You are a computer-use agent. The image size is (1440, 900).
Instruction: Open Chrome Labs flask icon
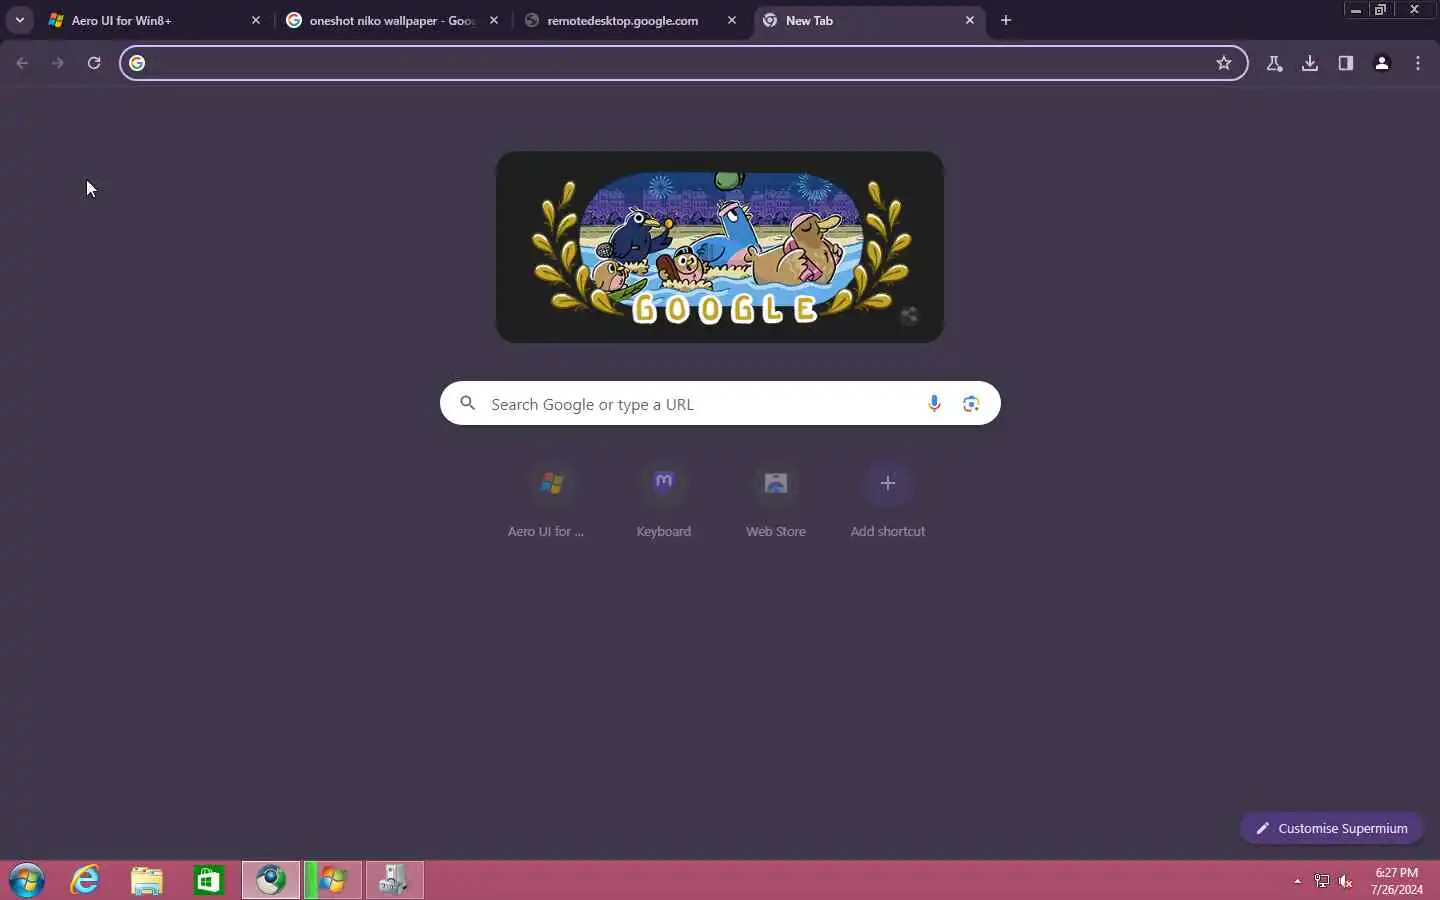[1274, 63]
